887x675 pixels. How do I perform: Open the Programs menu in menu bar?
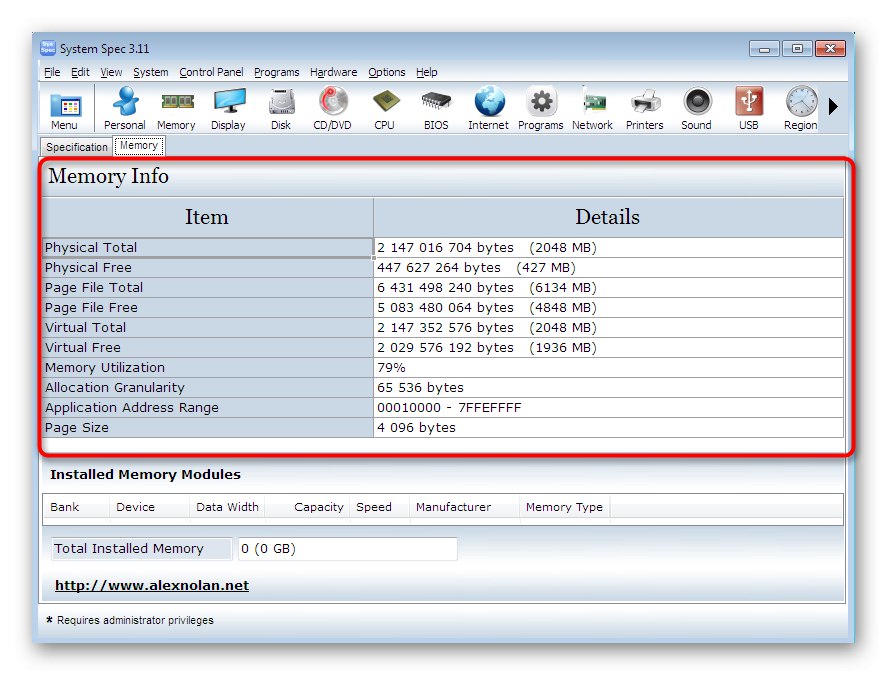(x=277, y=72)
